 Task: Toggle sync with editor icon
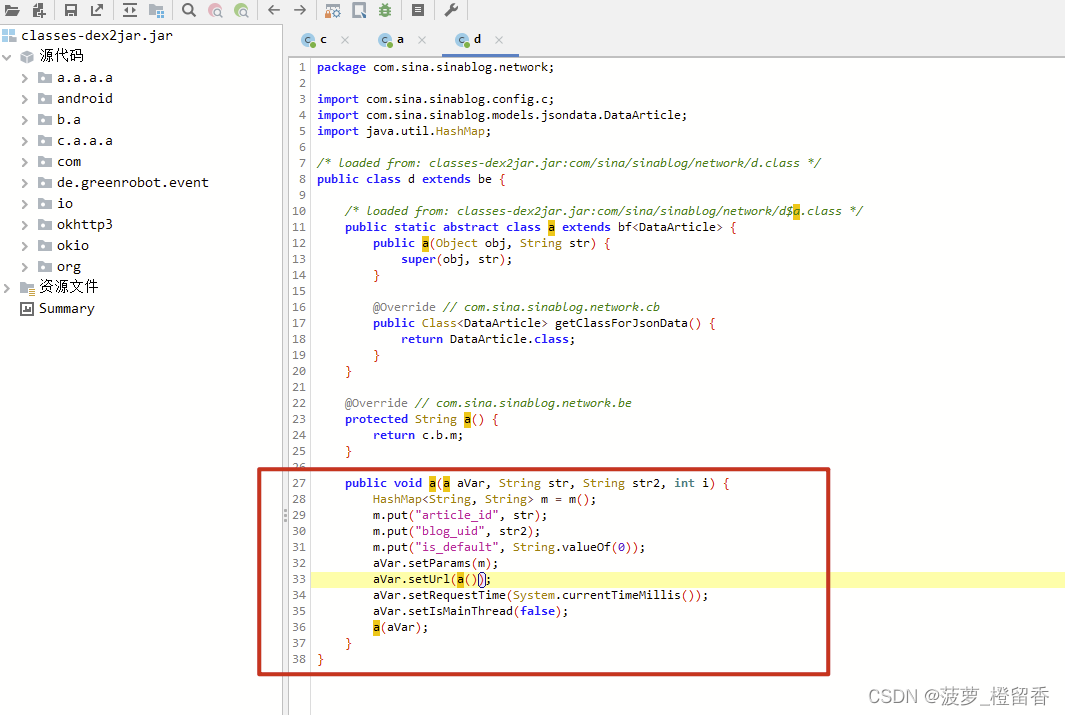[x=130, y=10]
